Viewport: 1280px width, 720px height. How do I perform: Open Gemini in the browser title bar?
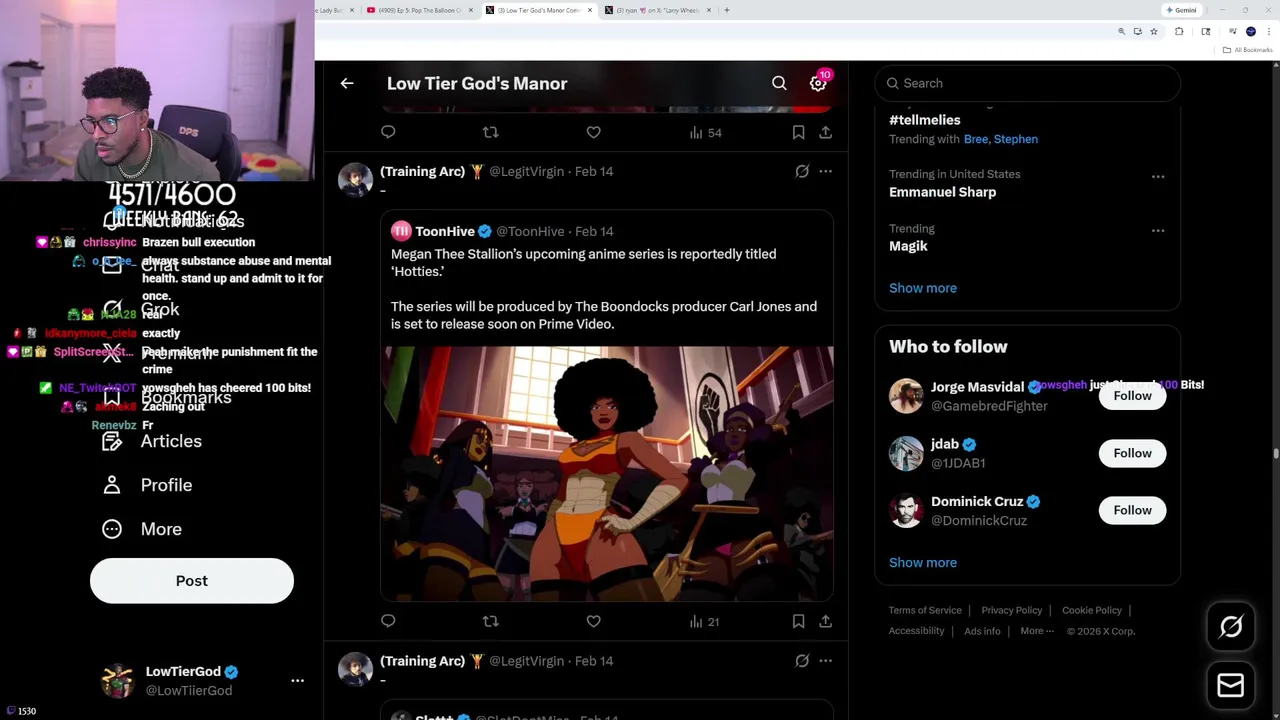1181,10
